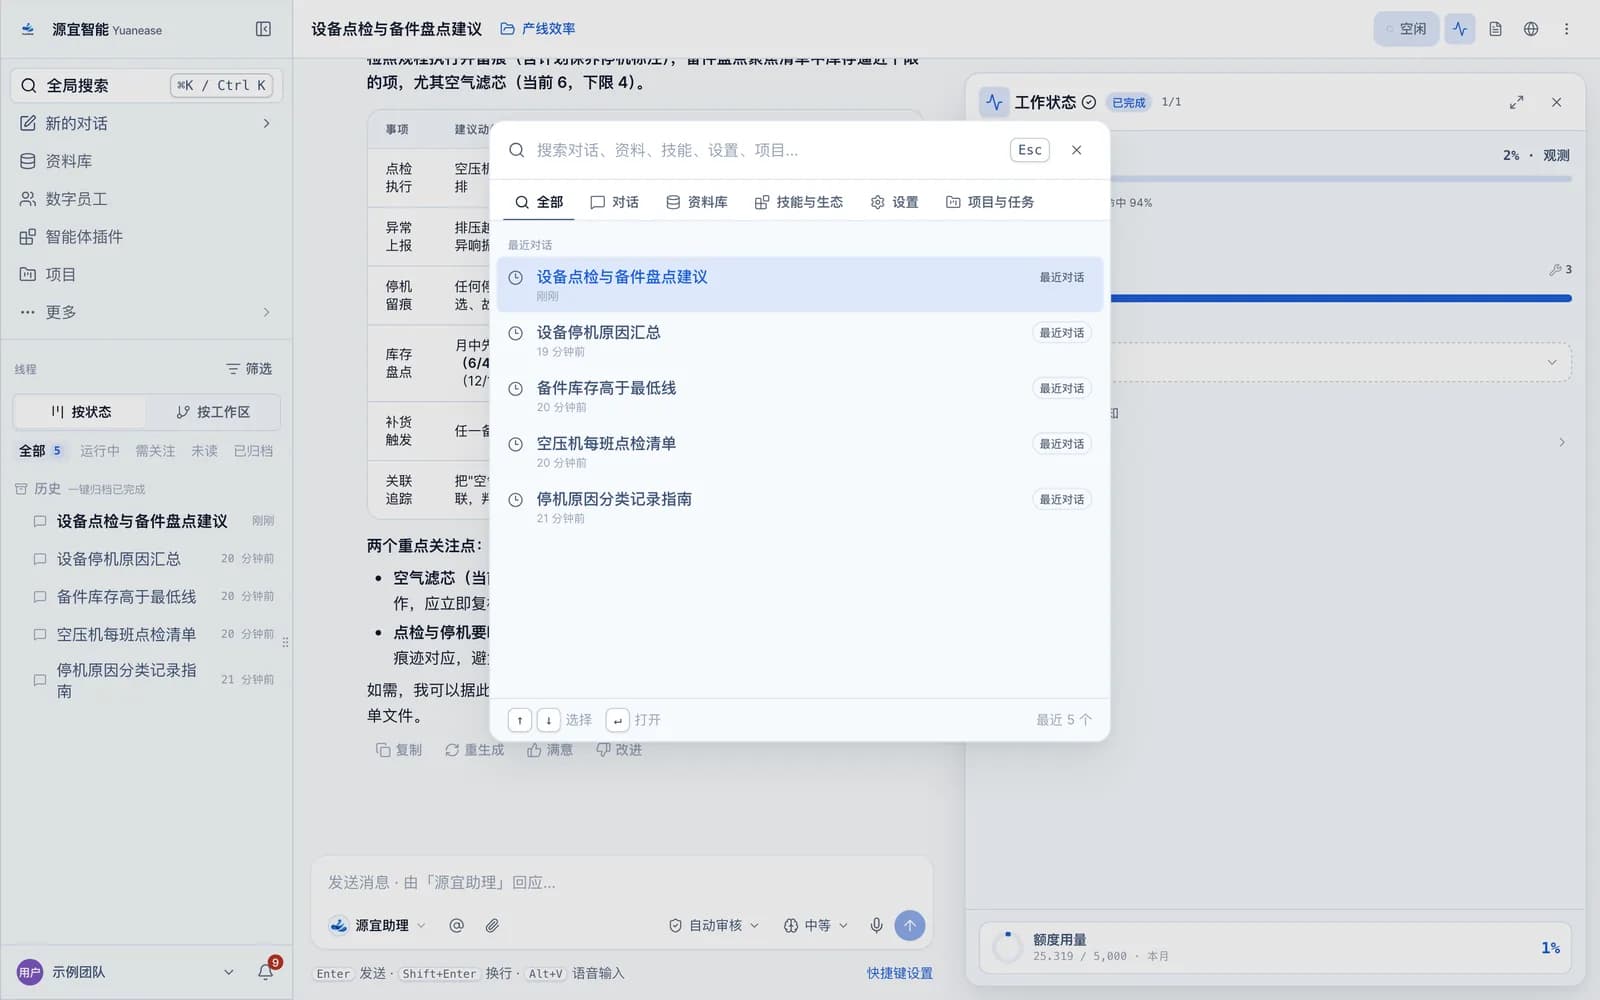Open sidebar thread 设备停机原因汇总
1600x1000 pixels.
(x=154, y=559)
